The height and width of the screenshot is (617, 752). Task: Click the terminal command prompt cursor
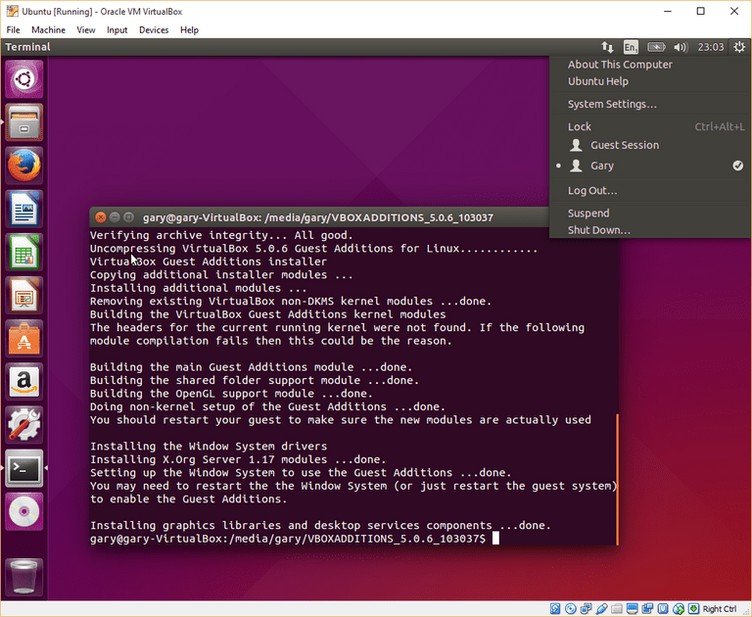click(x=496, y=538)
